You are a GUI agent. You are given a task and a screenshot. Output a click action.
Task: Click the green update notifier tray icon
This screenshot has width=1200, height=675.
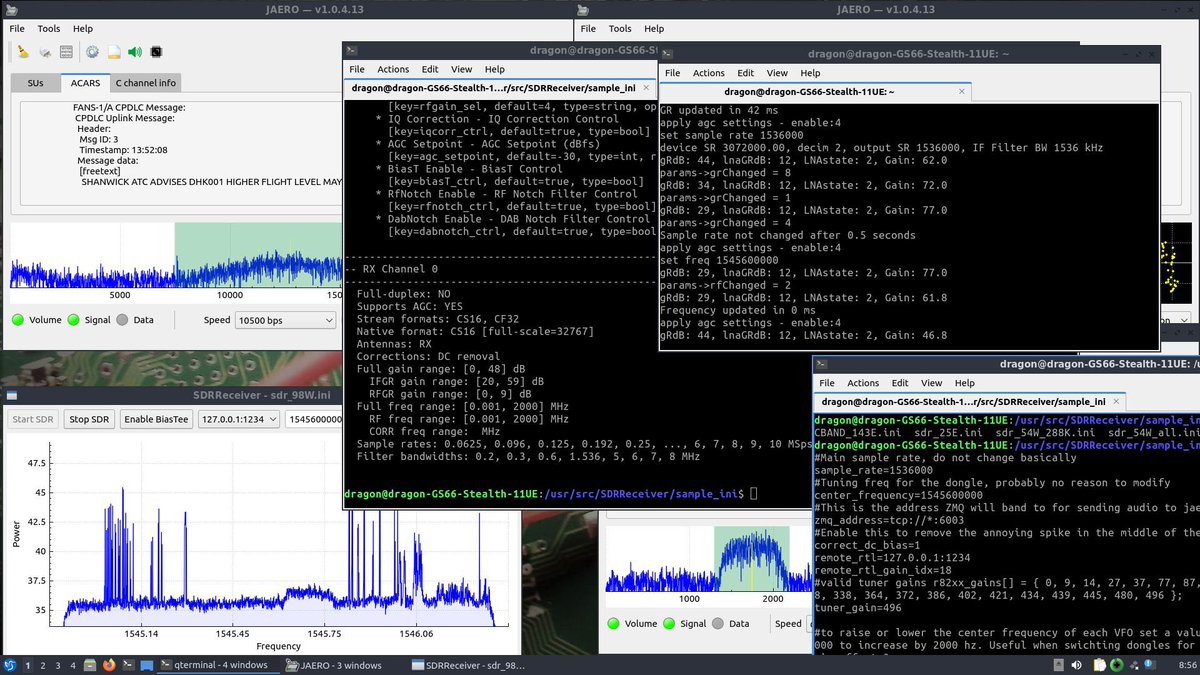click(x=1116, y=665)
